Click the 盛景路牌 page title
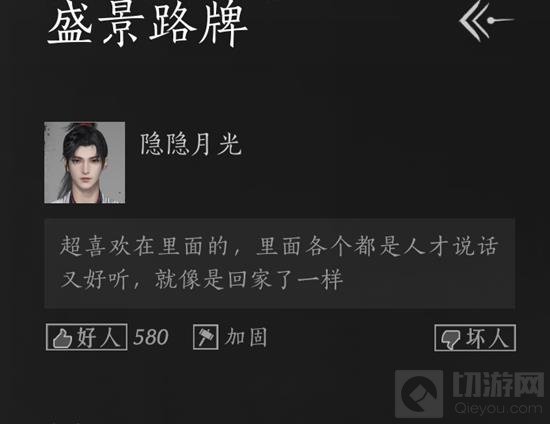 point(148,24)
